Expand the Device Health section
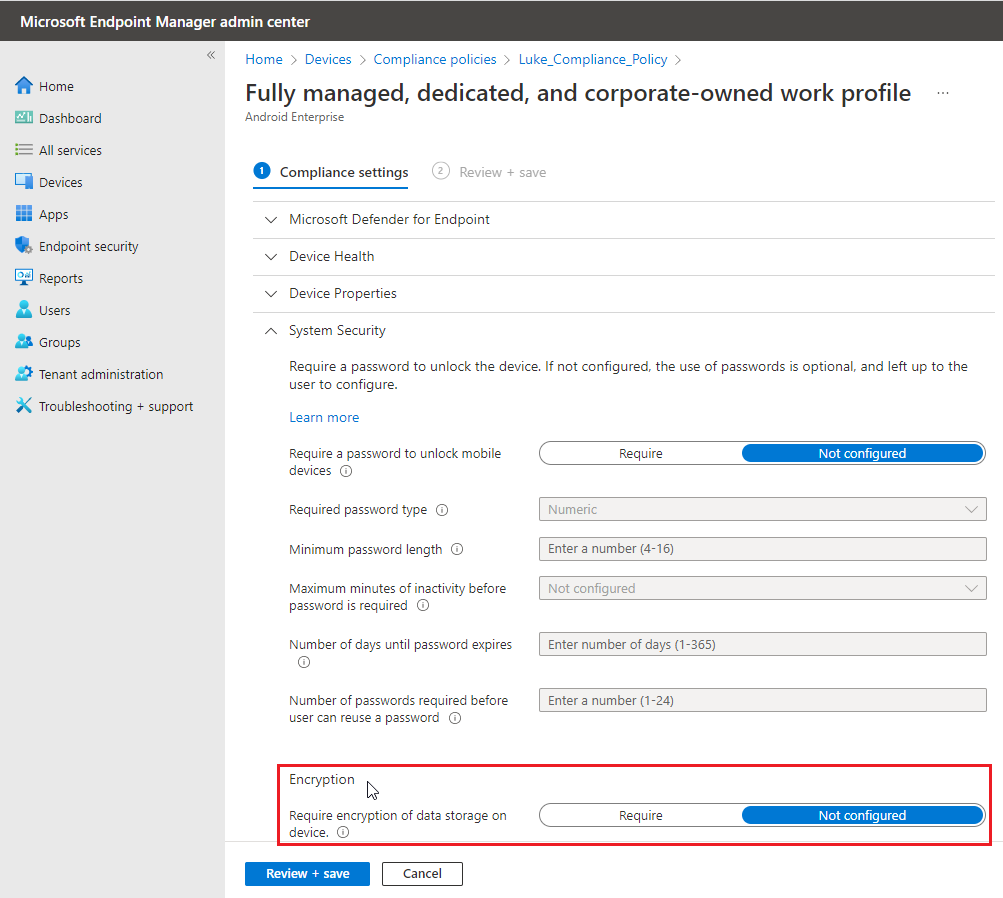Image resolution: width=1003 pixels, height=898 pixels. [331, 256]
